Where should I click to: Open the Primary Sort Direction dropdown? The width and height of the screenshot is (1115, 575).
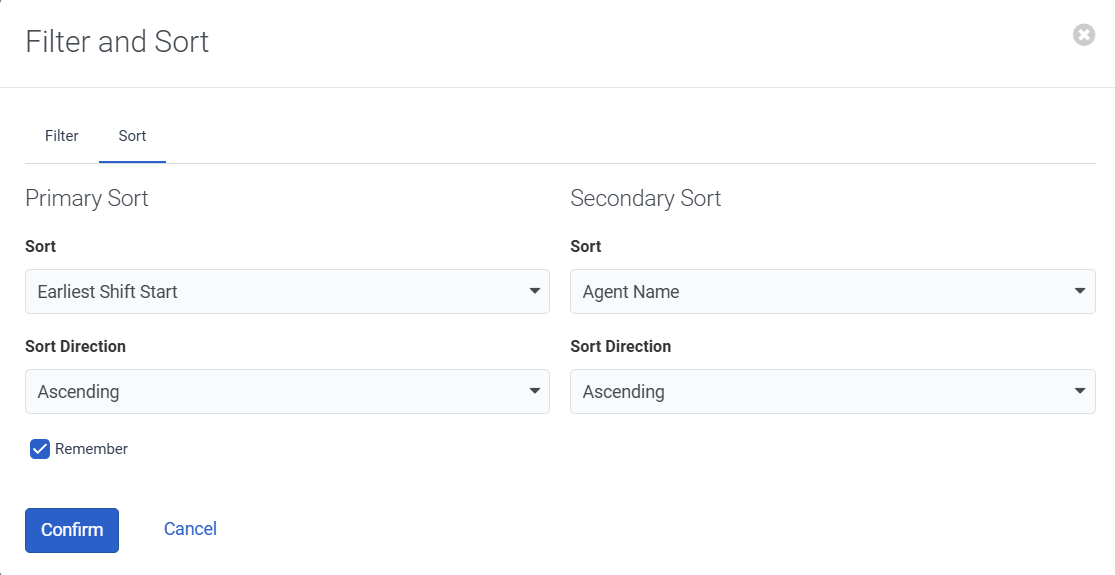click(x=286, y=392)
